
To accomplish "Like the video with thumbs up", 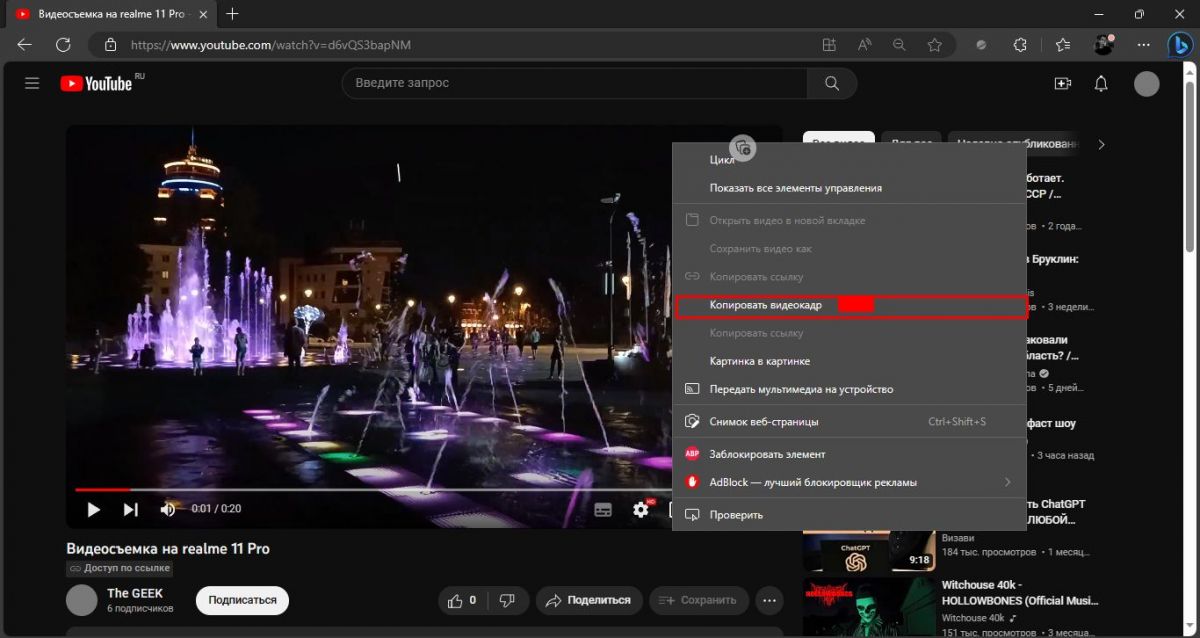I will tap(457, 600).
